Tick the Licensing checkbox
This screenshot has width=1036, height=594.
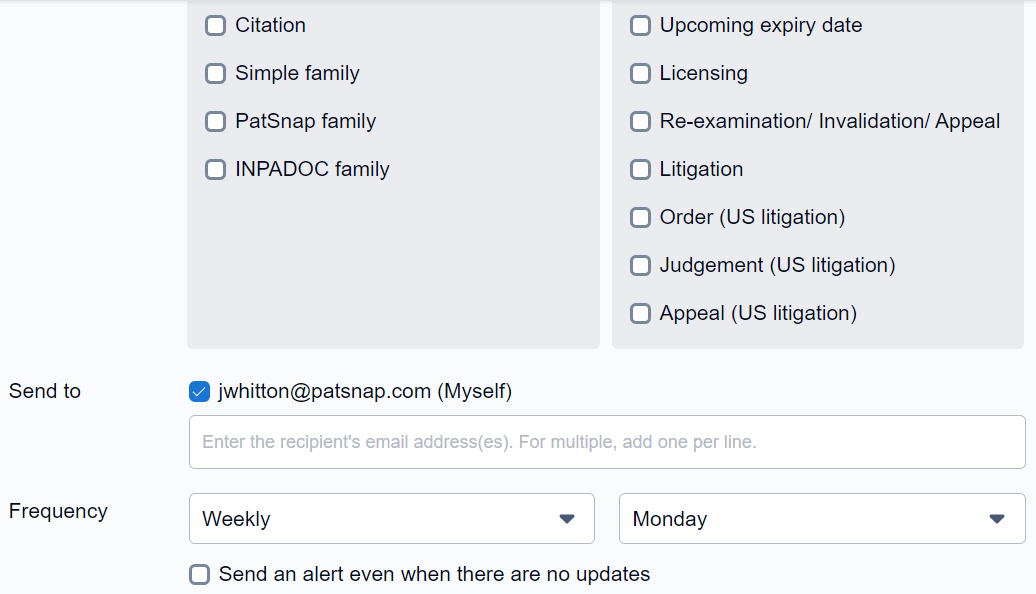640,74
